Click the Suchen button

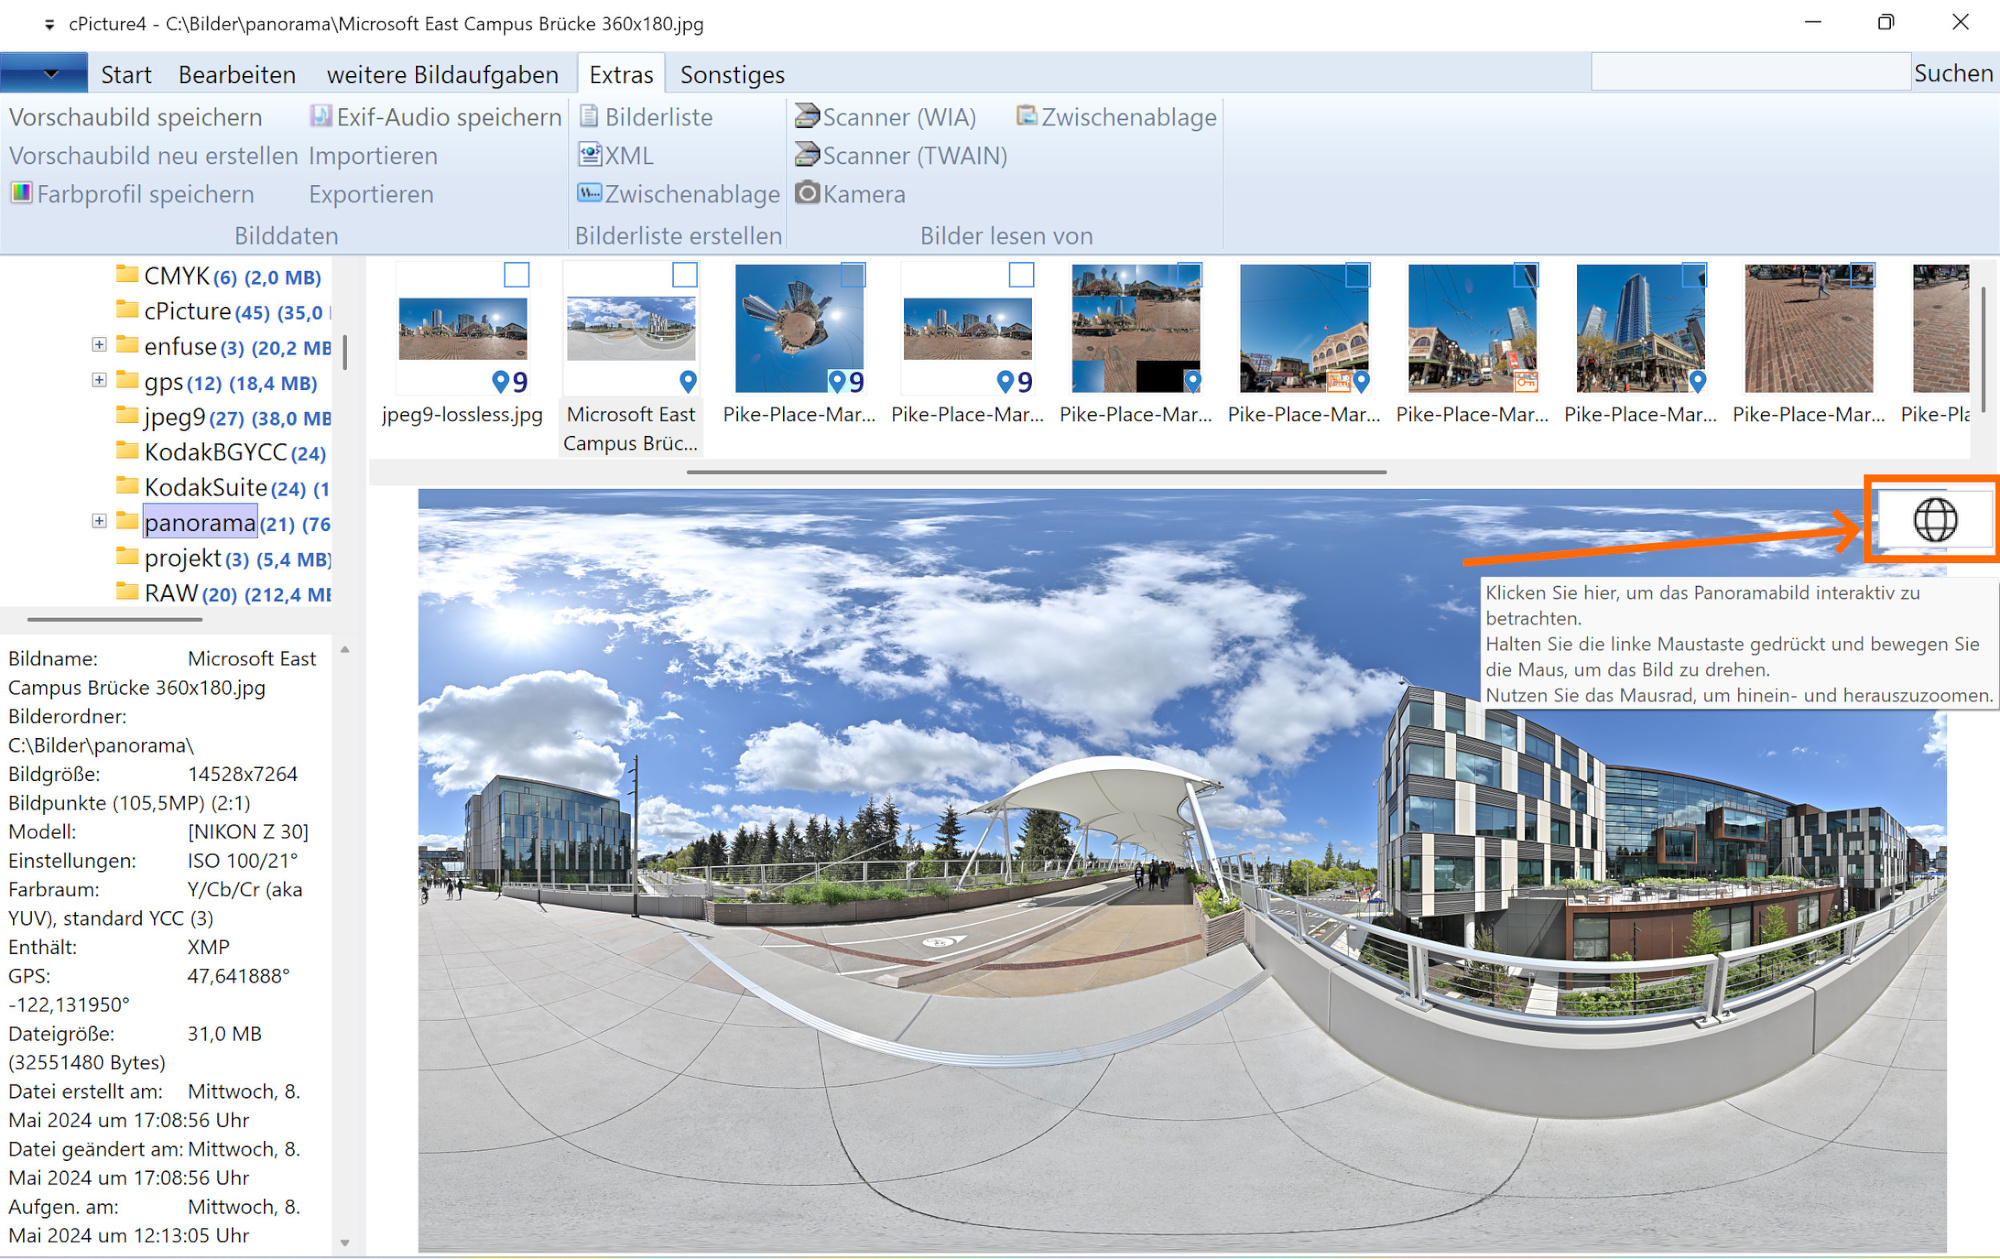[1952, 74]
